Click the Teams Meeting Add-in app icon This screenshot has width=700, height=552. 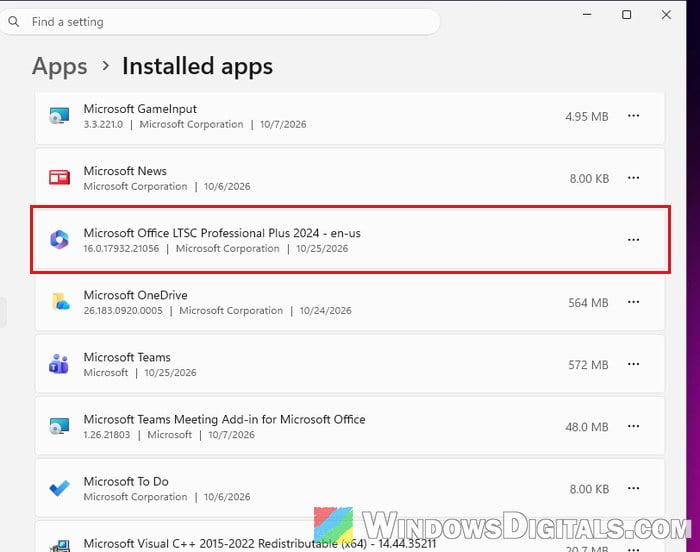tap(59, 426)
